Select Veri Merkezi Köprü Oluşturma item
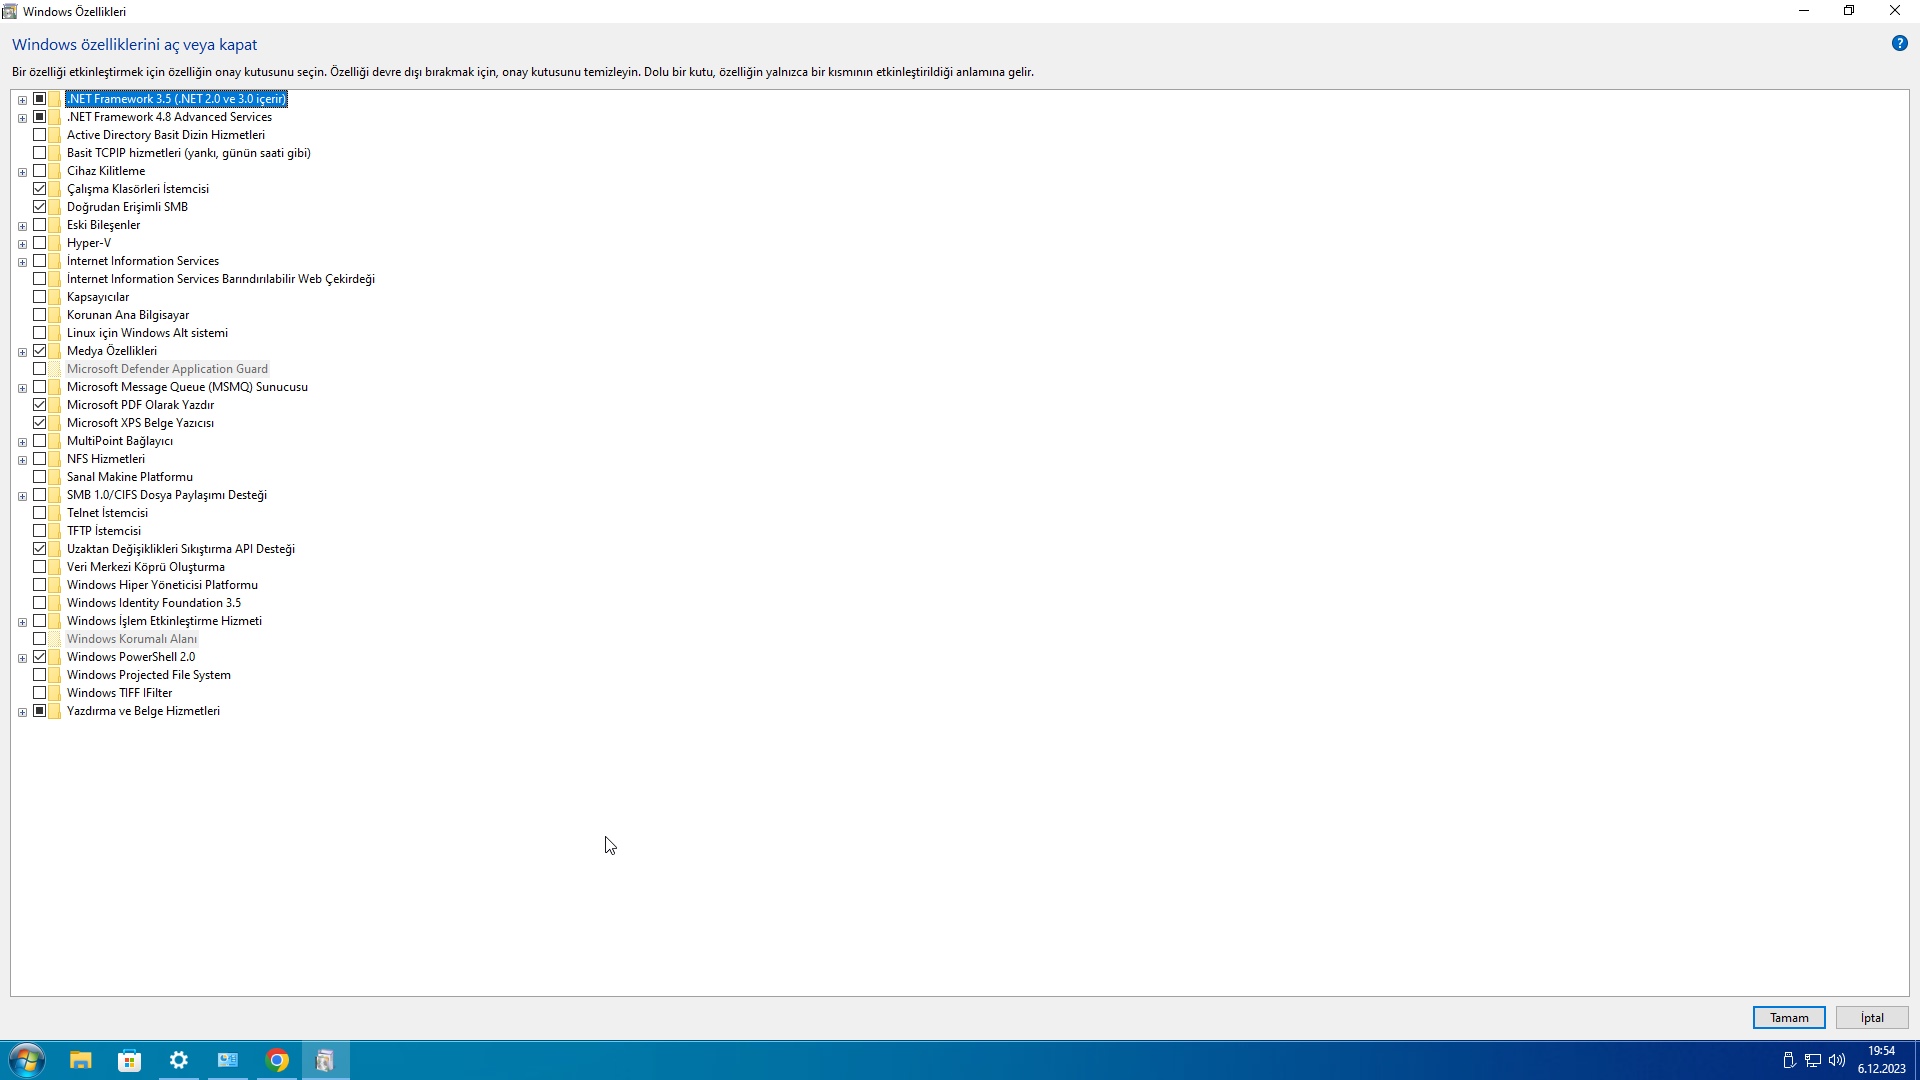 [x=146, y=567]
